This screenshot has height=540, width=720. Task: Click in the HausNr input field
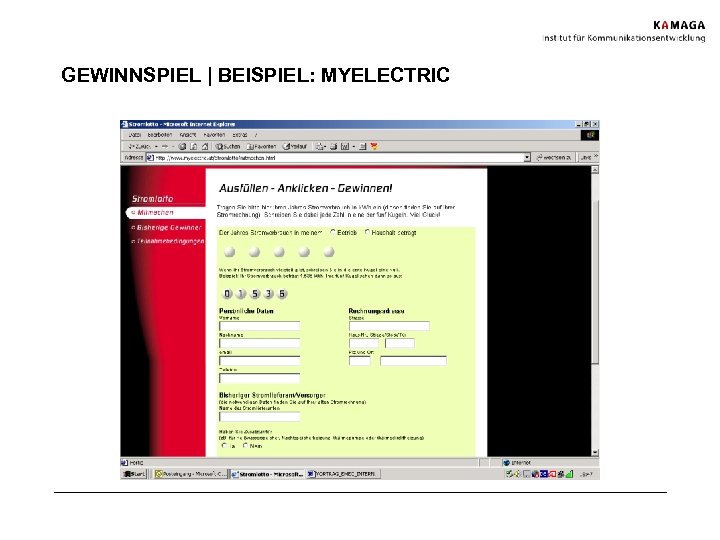364,343
